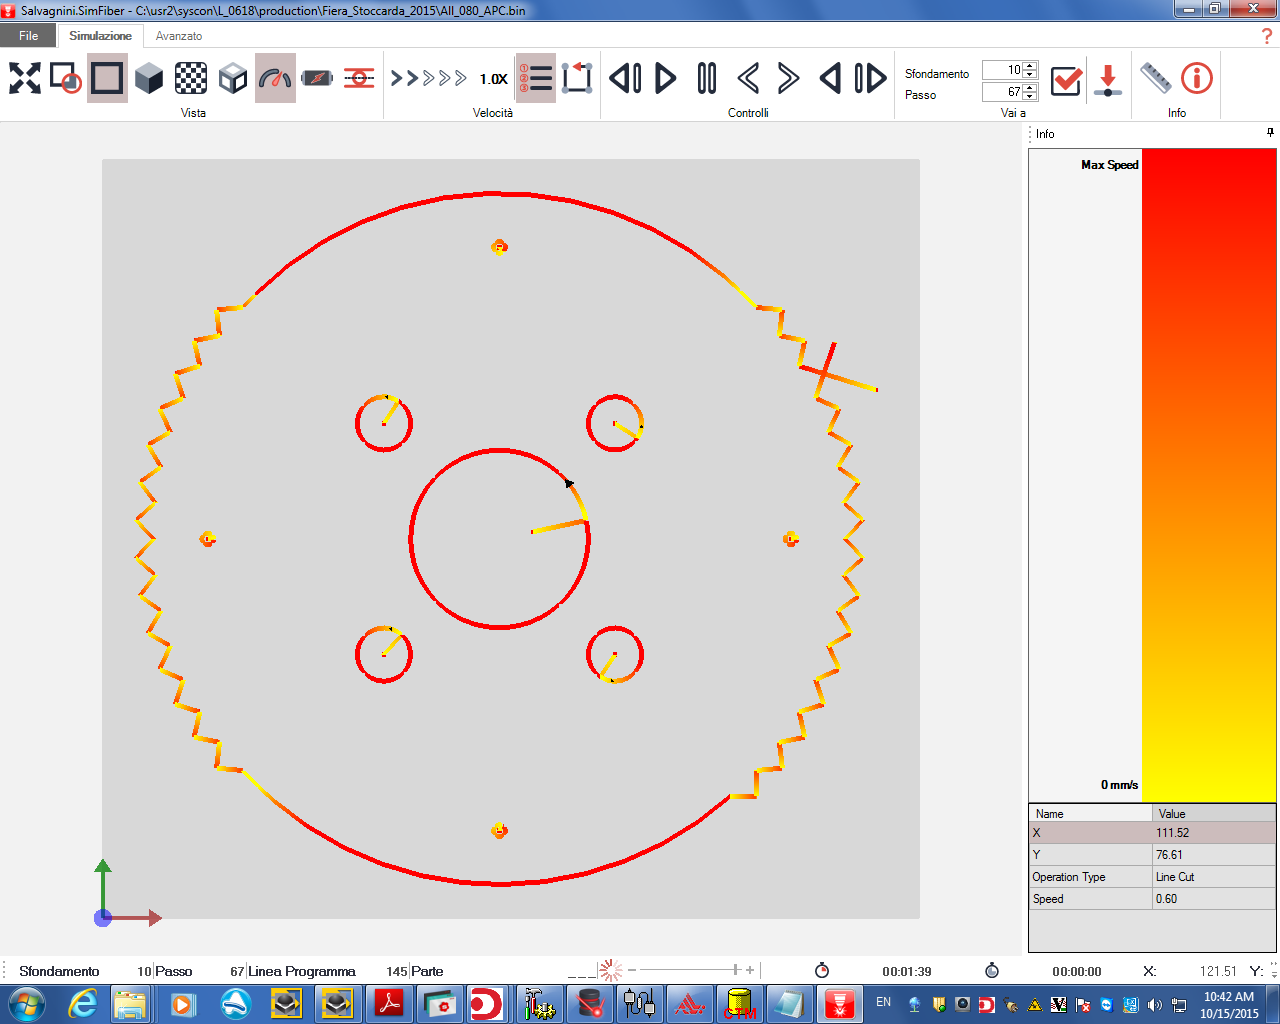This screenshot has width=1280, height=1024.
Task: Click the 1.0X speed reset
Action: click(493, 79)
